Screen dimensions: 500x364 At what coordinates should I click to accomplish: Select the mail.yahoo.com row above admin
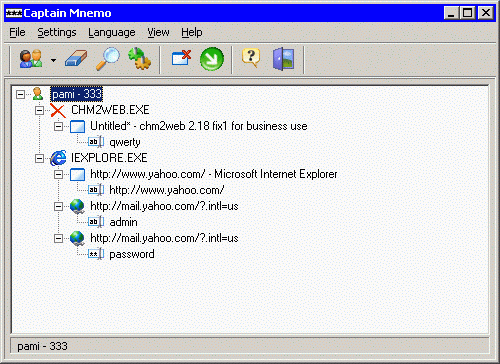pyautogui.click(x=164, y=206)
